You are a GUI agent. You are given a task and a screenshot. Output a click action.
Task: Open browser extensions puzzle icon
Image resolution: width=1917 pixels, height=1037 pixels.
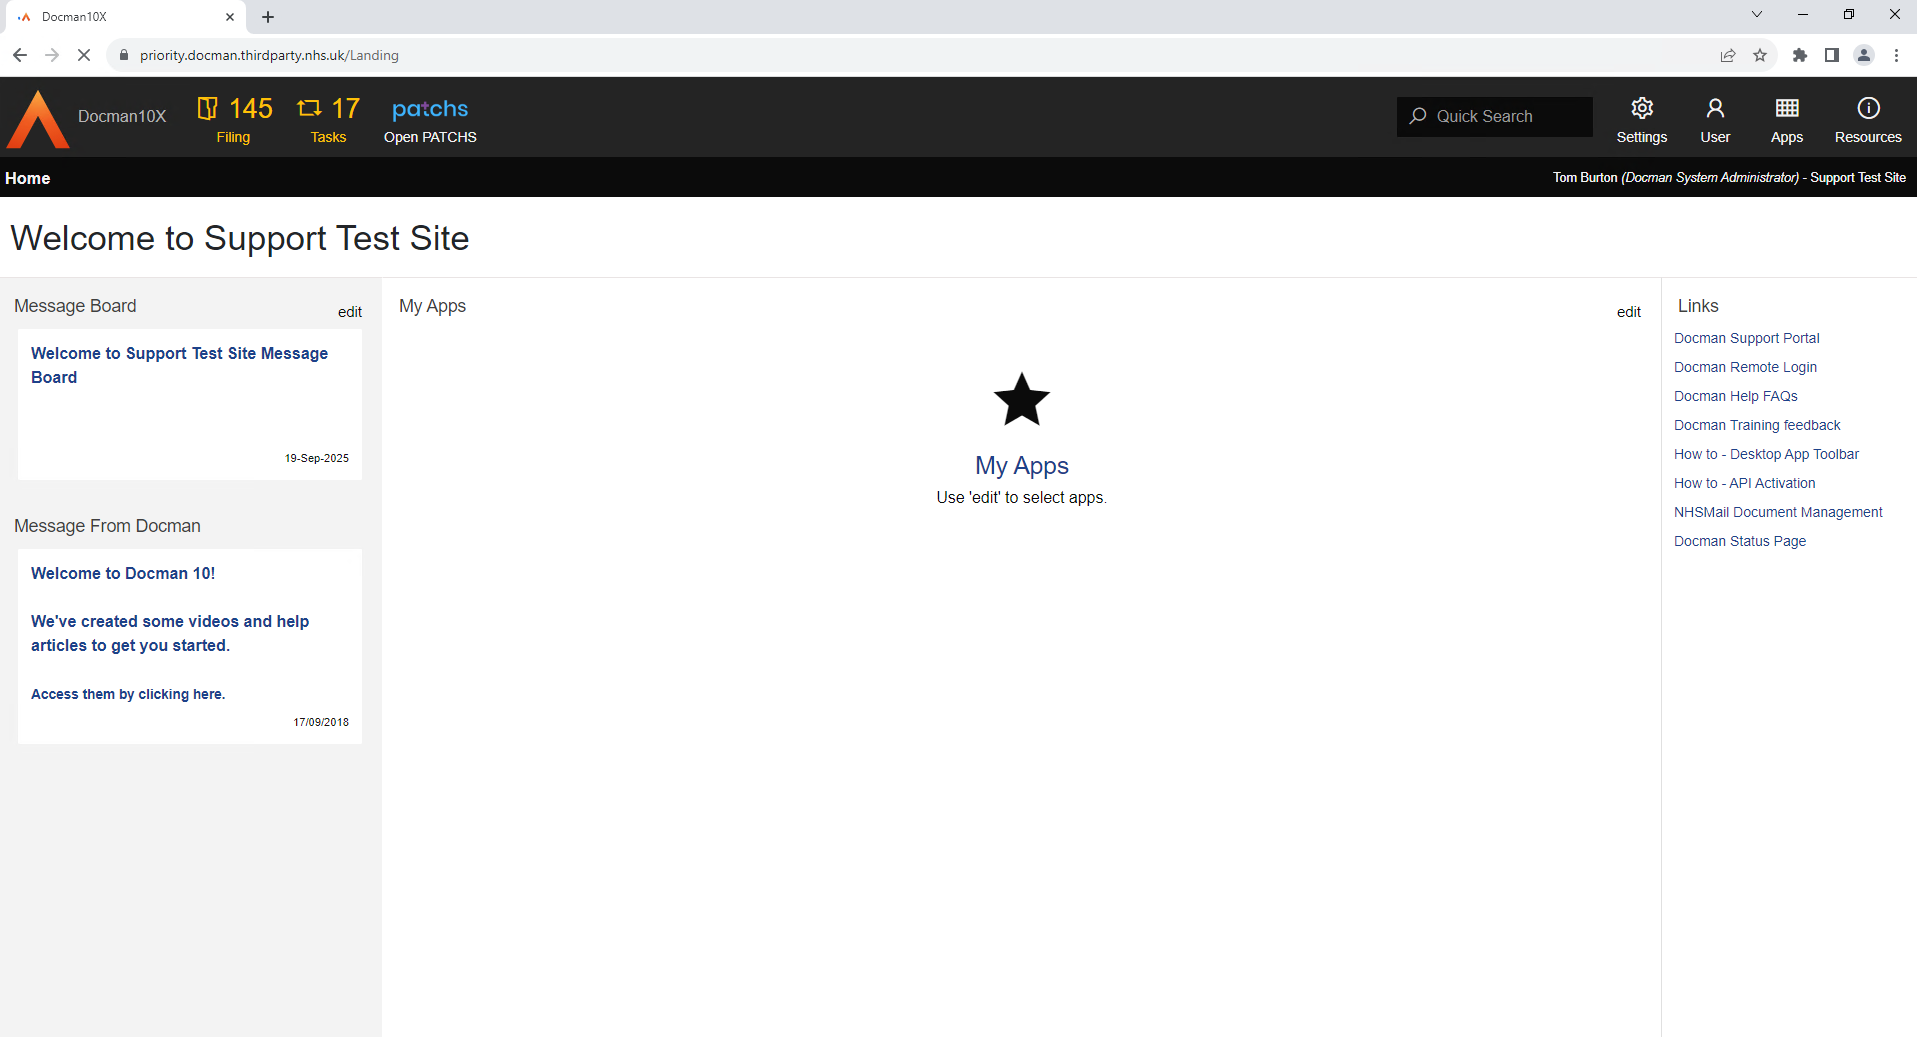1799,55
